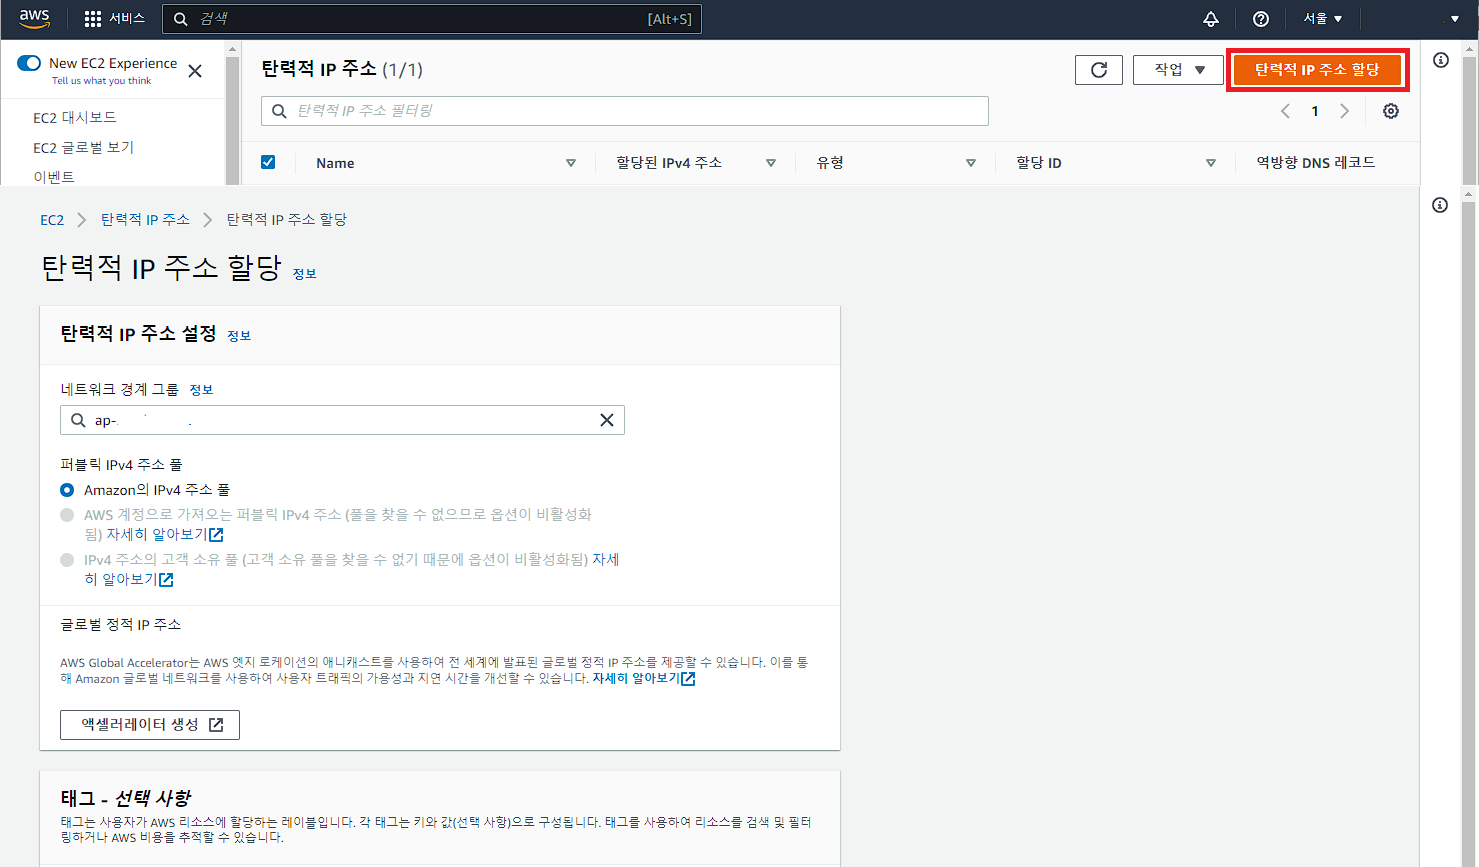This screenshot has height=867, width=1479.
Task: Select Amazon의 IPv4 주소 풀 radio option
Action: click(x=67, y=490)
